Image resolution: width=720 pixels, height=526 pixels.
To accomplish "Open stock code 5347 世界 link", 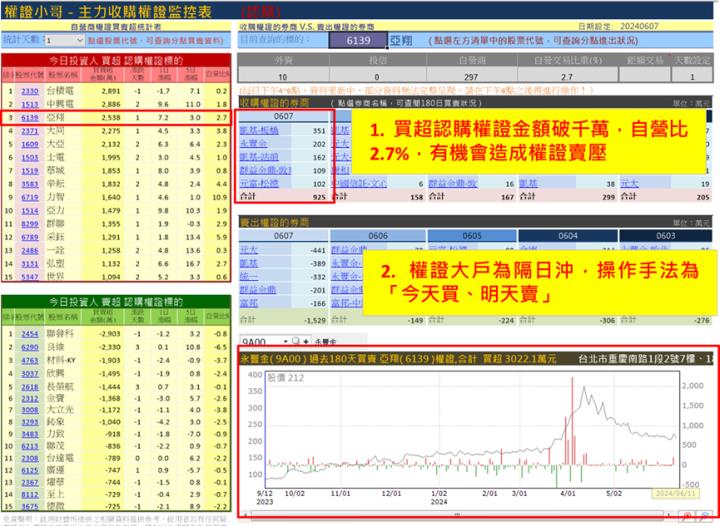I will (x=30, y=277).
